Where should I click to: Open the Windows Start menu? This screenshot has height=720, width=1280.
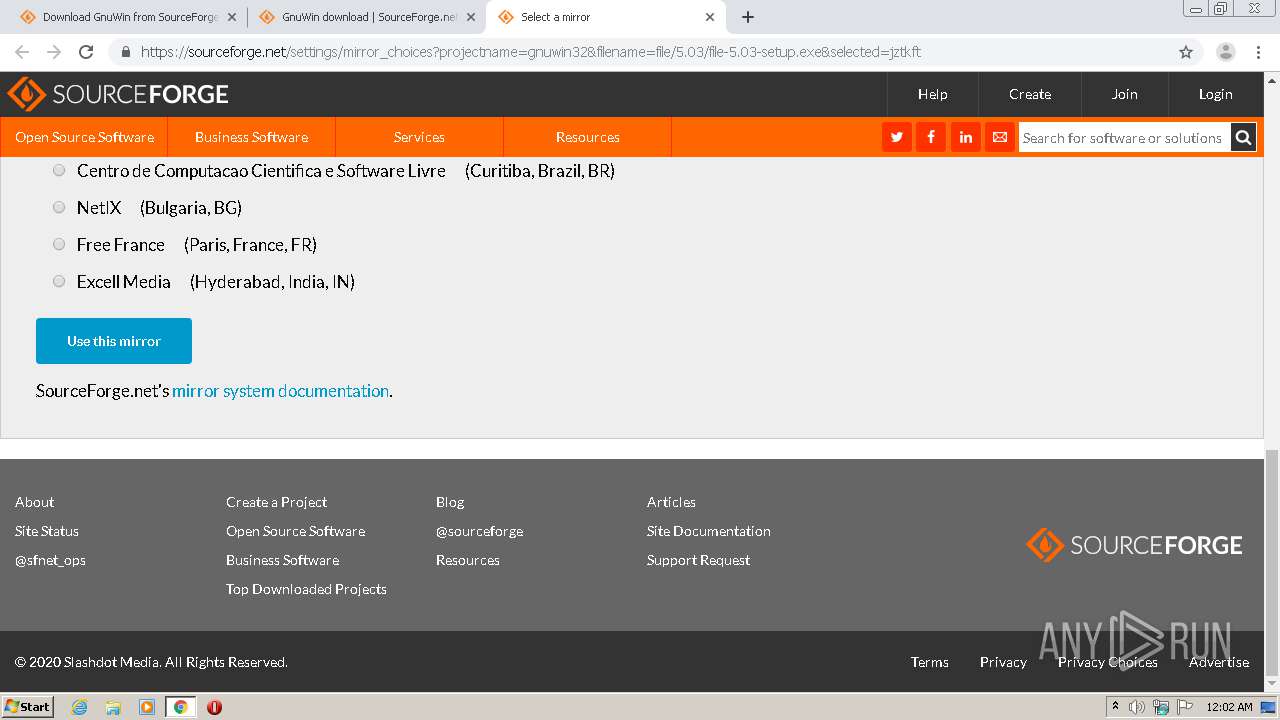click(x=27, y=707)
